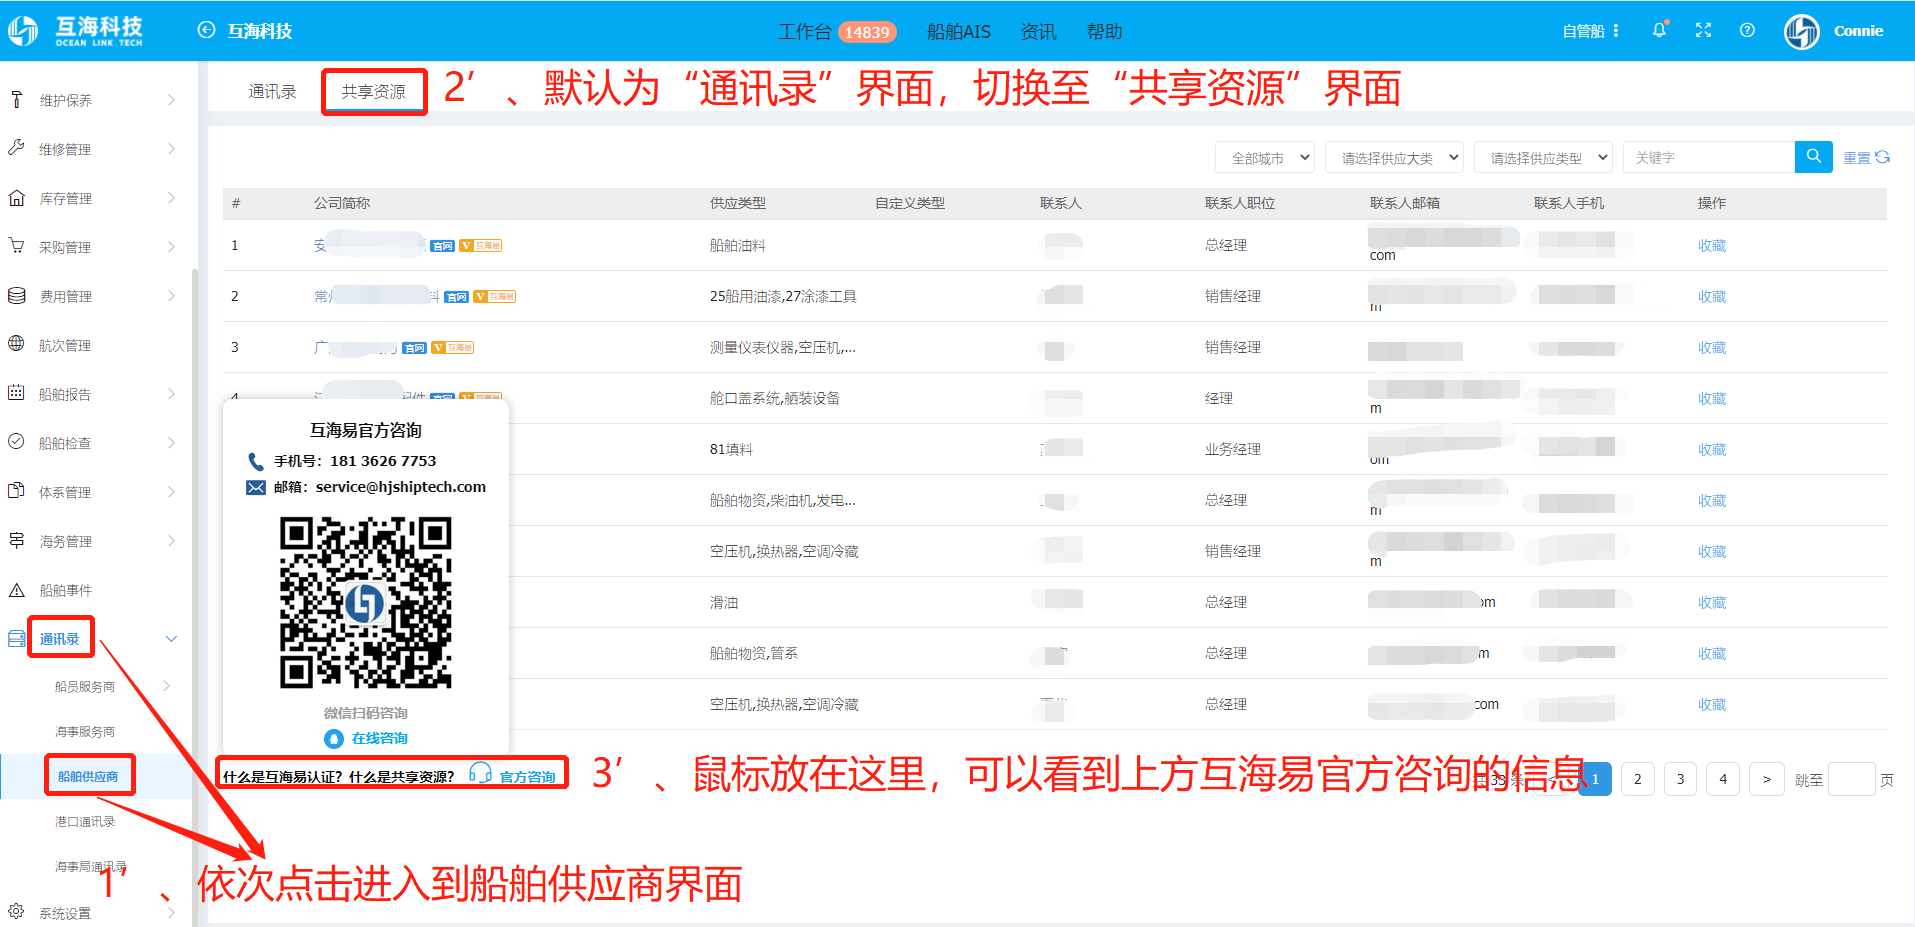
Task: Click the 采购管理 cart icon
Action: pos(17,246)
